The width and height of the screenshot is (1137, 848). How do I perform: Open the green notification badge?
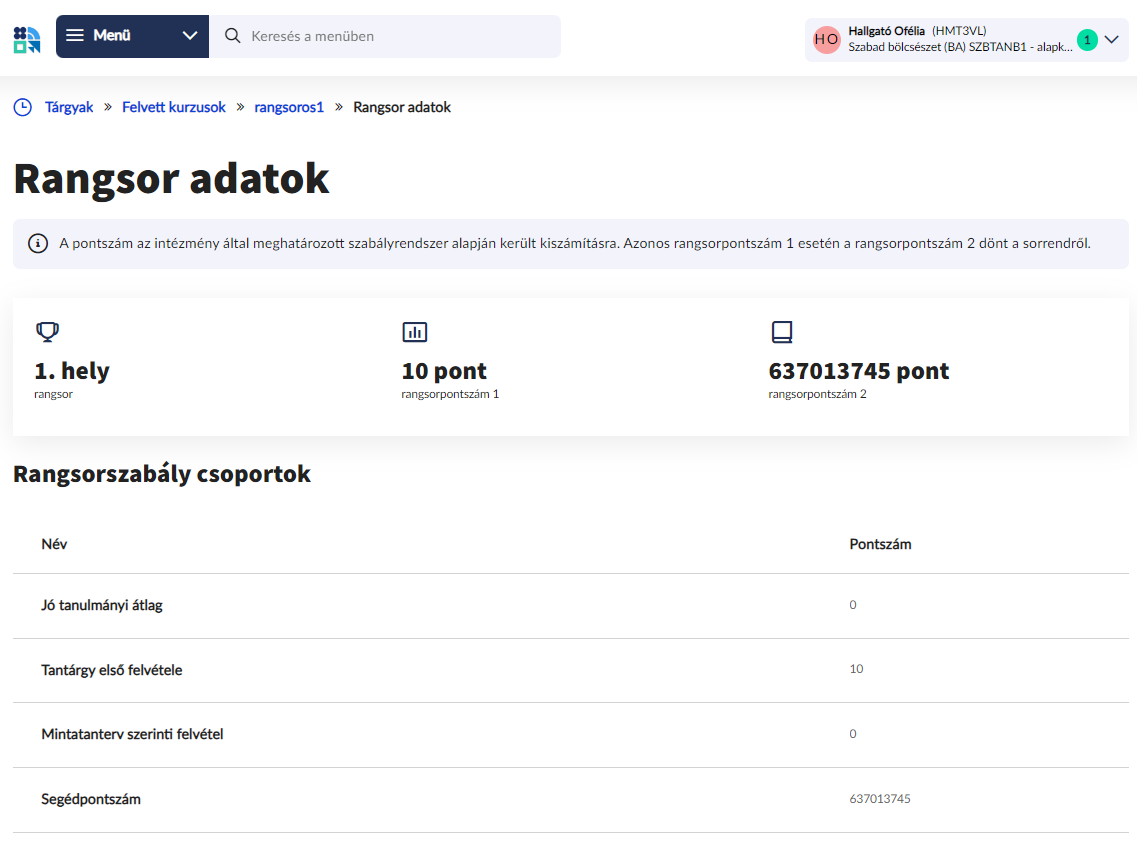(x=1087, y=39)
